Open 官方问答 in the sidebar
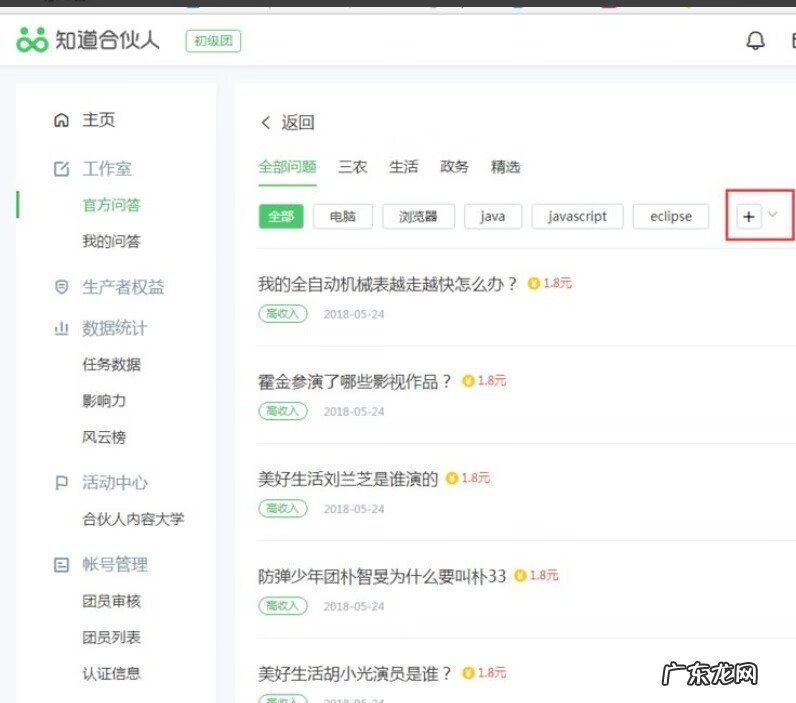Viewport: 796px width, 703px height. (x=111, y=205)
